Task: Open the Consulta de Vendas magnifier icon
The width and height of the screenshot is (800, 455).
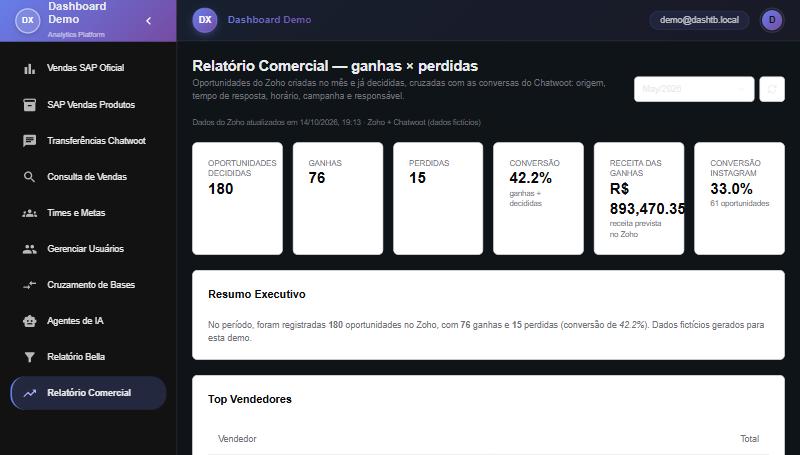Action: tap(30, 177)
